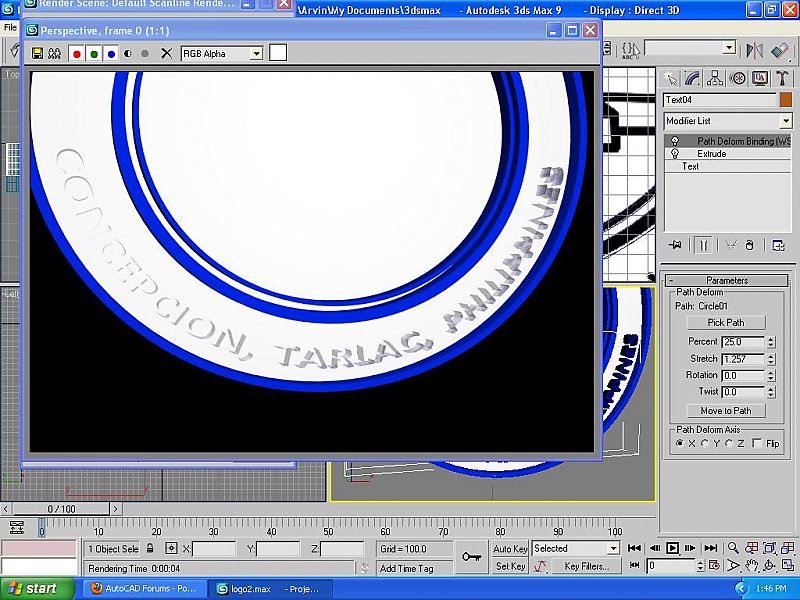Go to the end frame
The height and width of the screenshot is (600, 800).
tap(710, 548)
